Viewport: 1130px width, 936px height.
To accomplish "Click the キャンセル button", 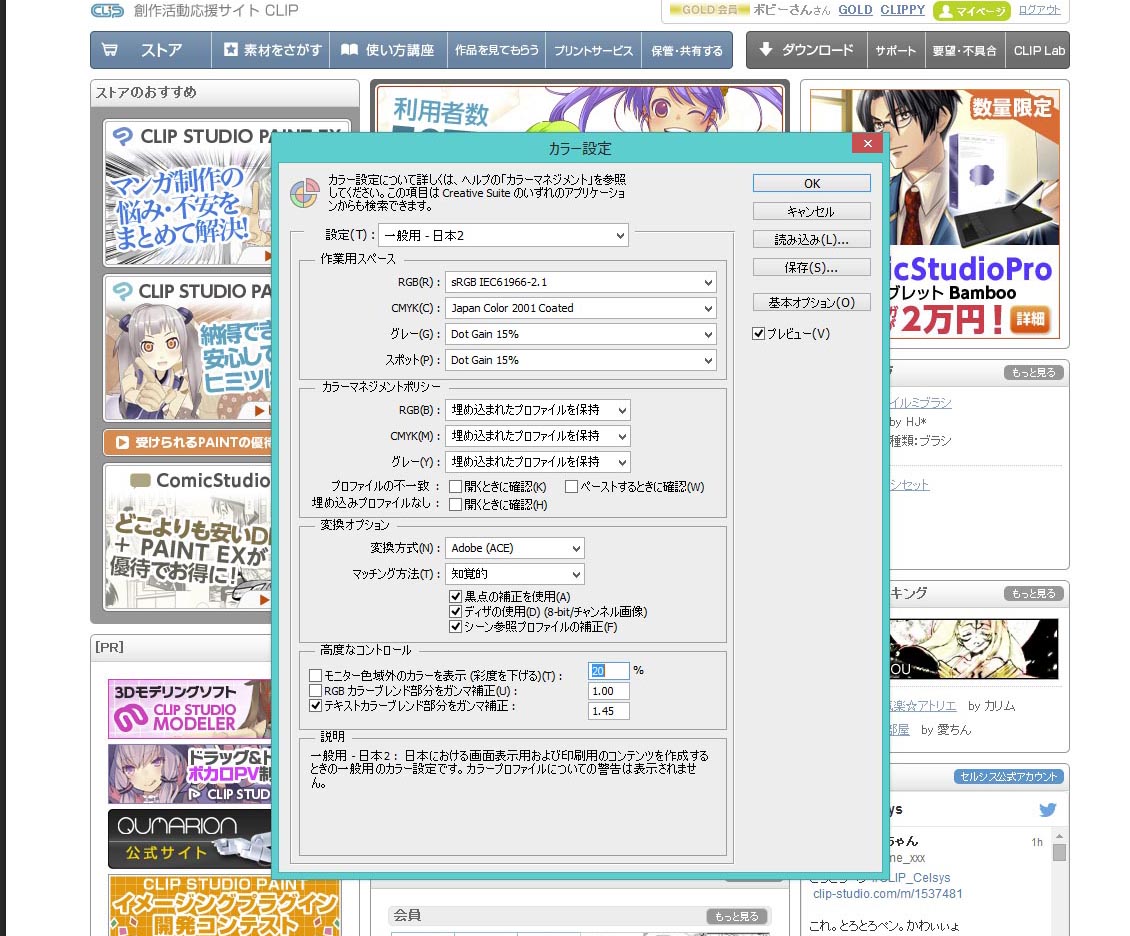I will (x=811, y=211).
